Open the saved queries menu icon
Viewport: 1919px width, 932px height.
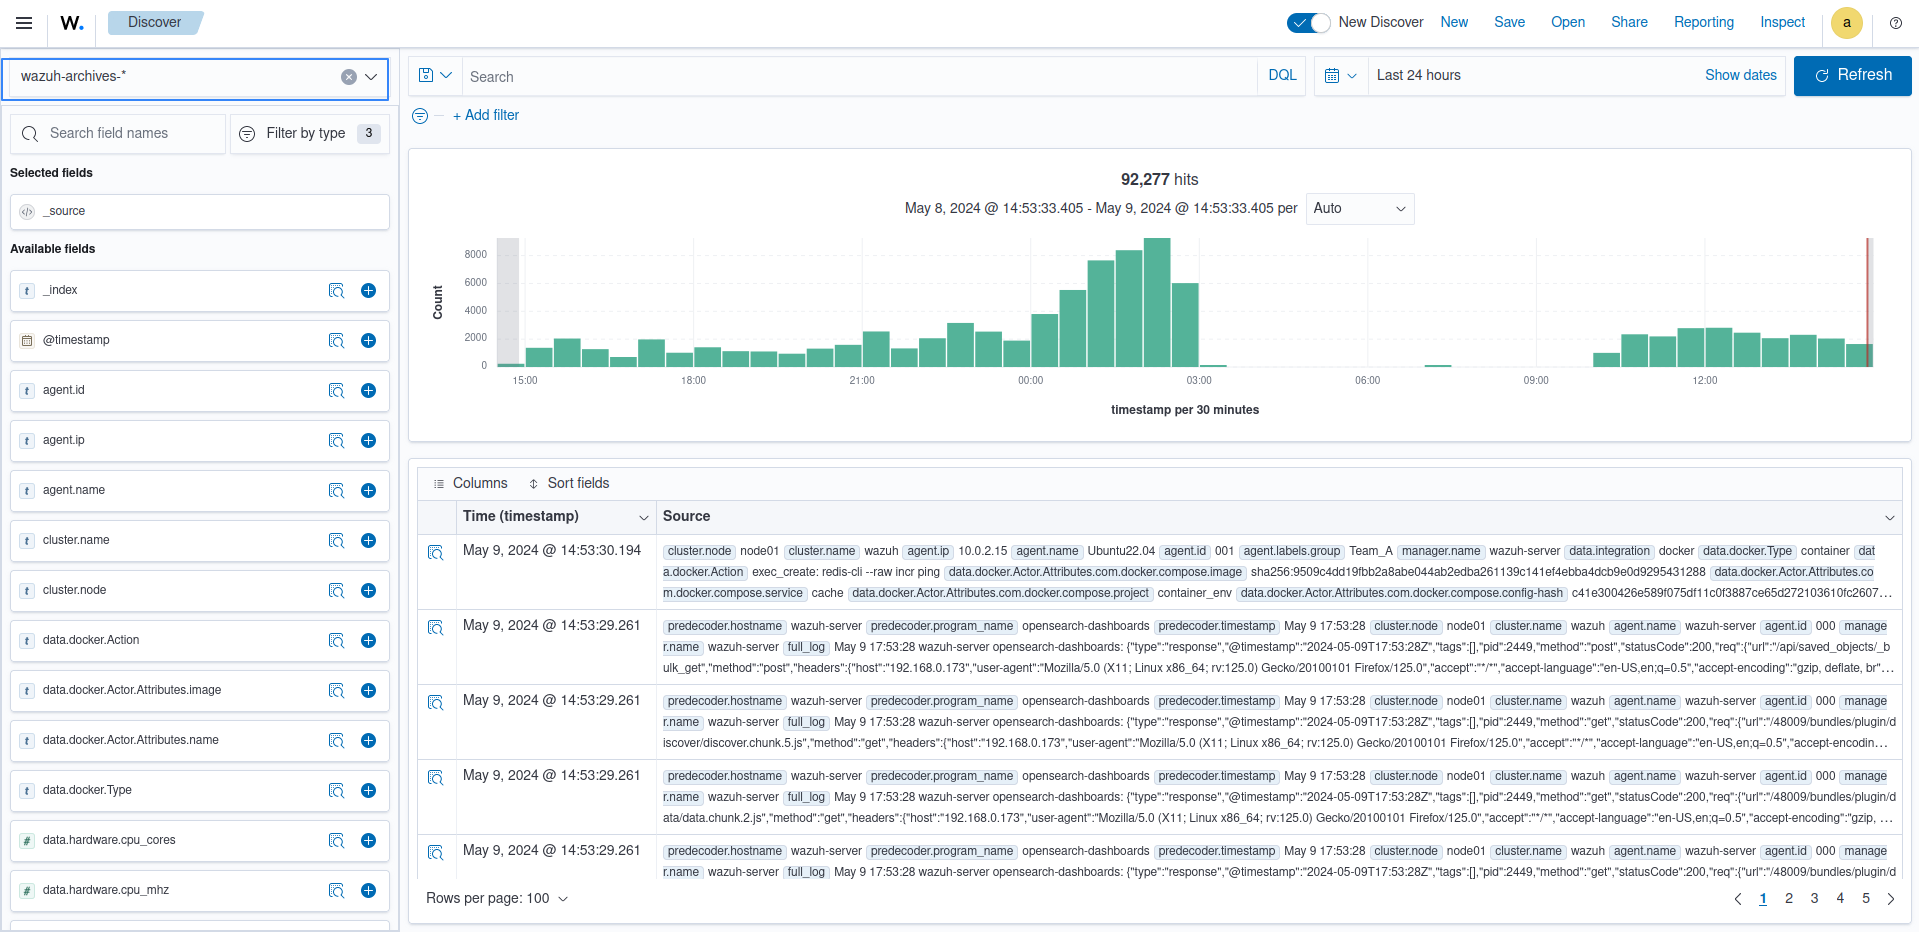(435, 76)
